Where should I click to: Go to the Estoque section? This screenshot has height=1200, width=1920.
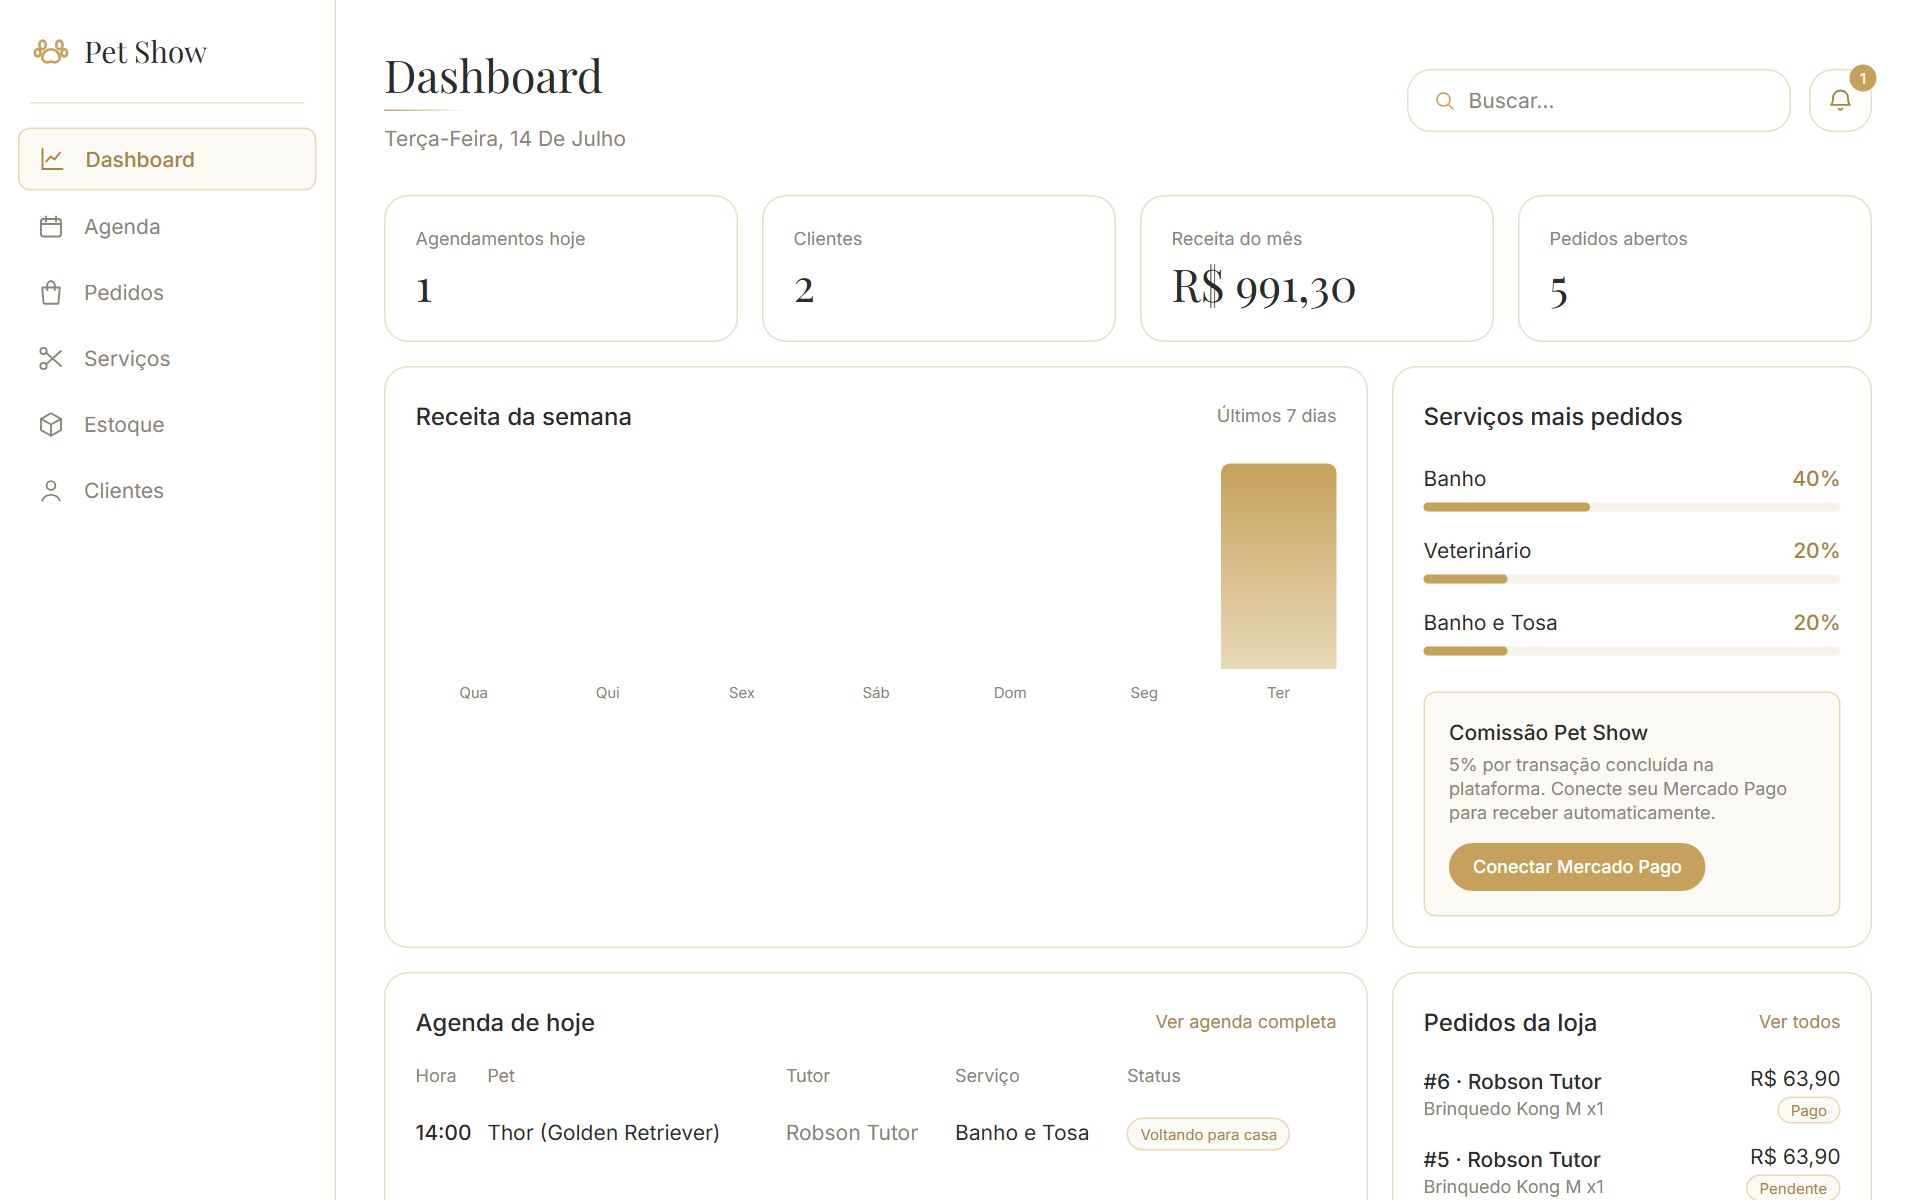tap(167, 425)
